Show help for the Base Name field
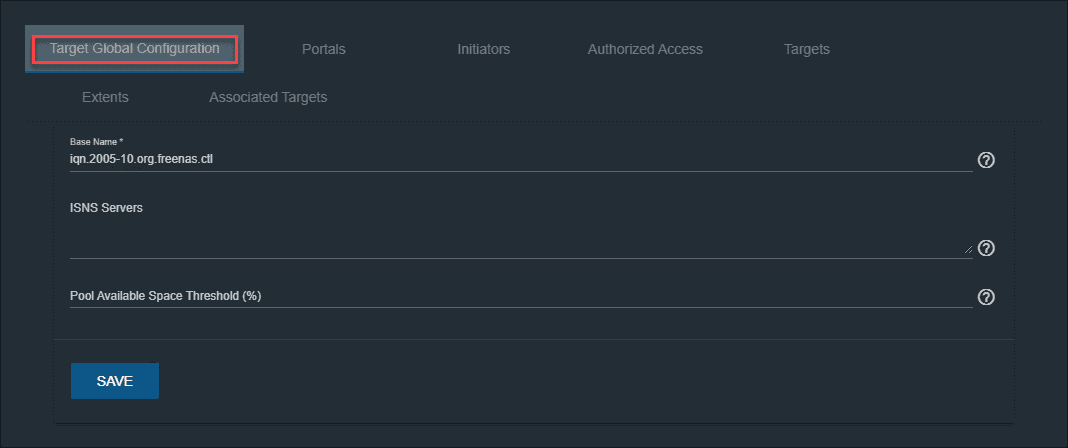The width and height of the screenshot is (1068, 448). (985, 160)
